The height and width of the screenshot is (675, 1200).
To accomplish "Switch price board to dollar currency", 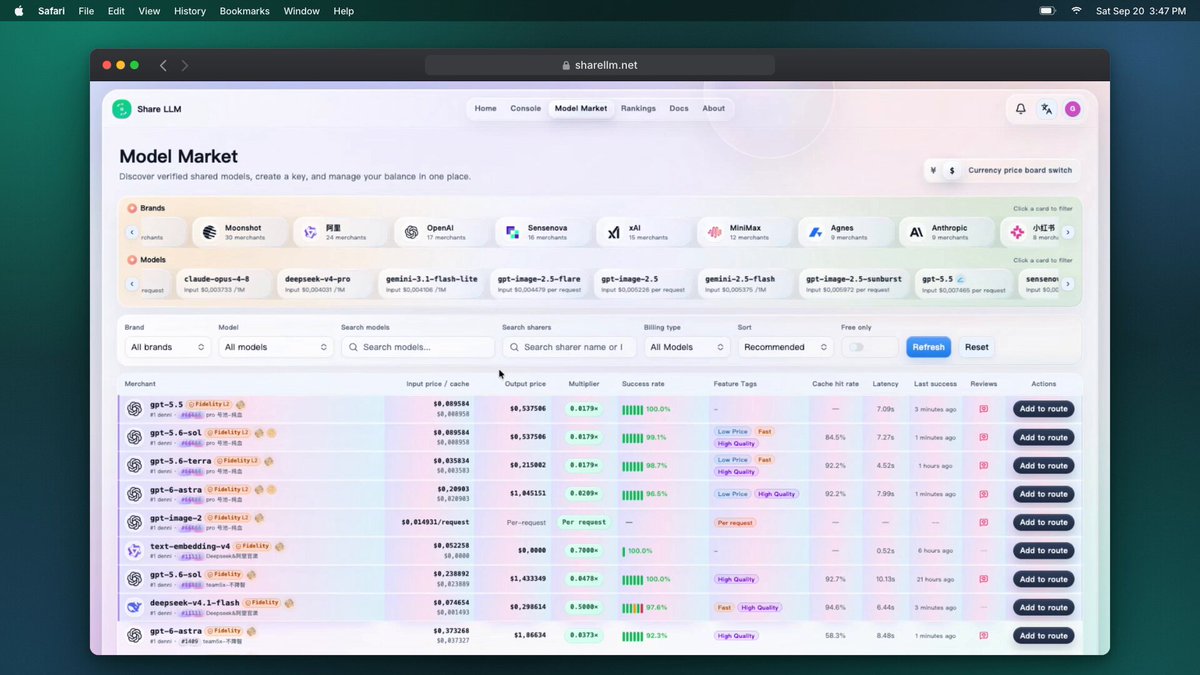I will pos(952,170).
